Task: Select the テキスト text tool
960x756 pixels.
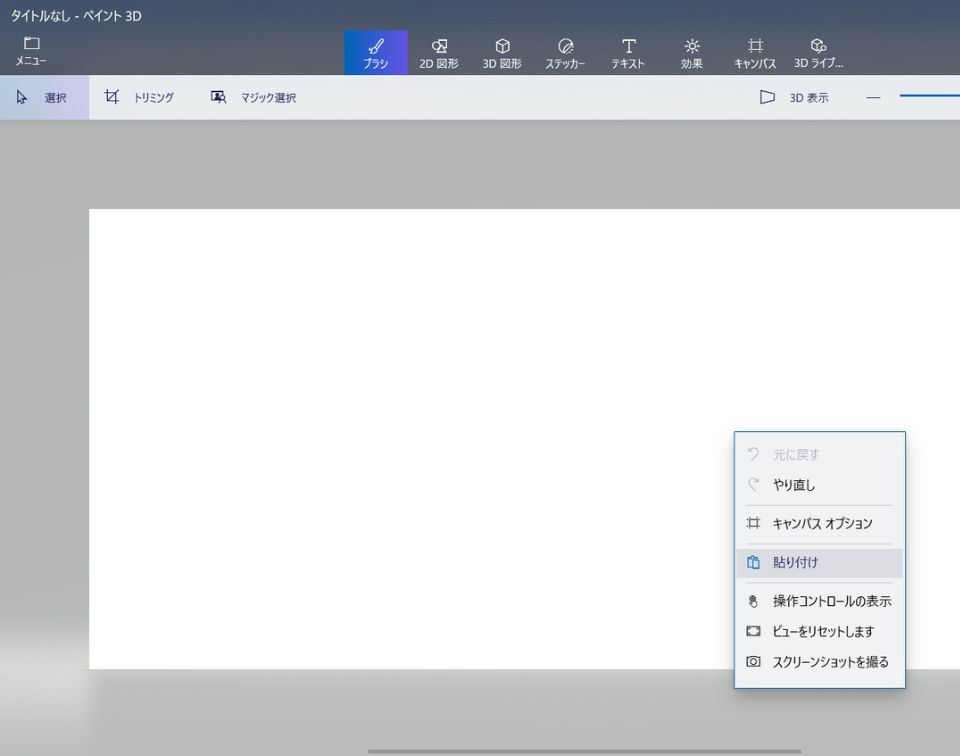Action: pyautogui.click(x=628, y=53)
